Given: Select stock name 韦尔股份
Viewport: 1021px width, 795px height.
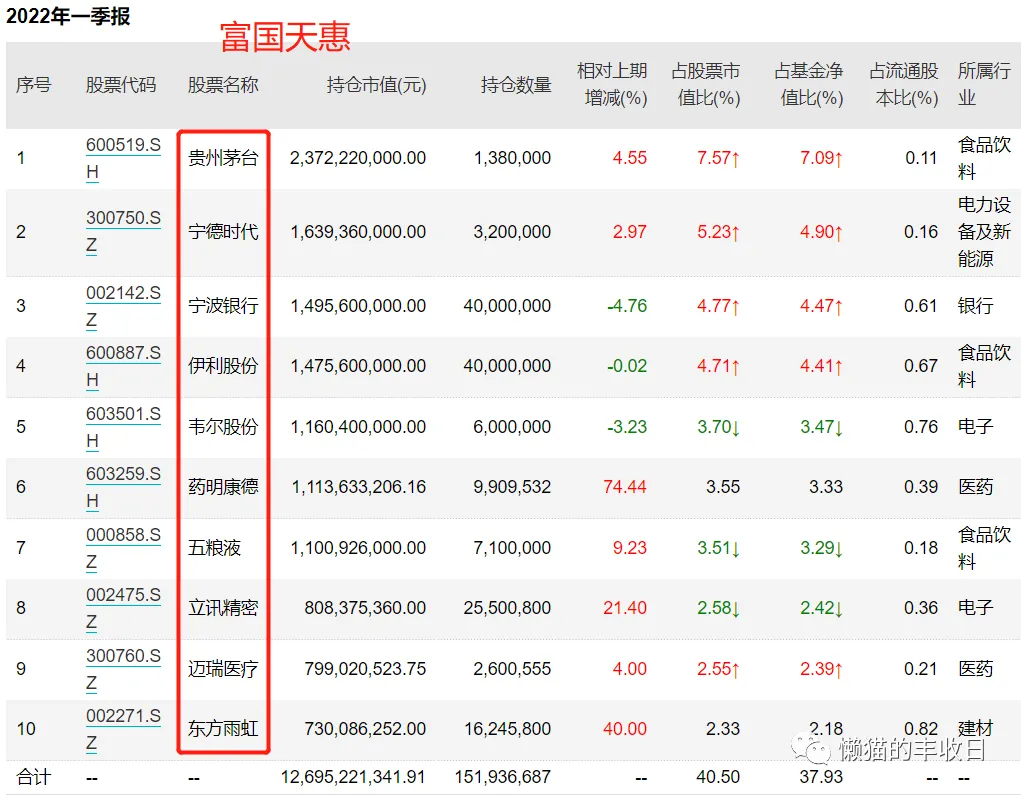Looking at the screenshot, I should pos(223,427).
